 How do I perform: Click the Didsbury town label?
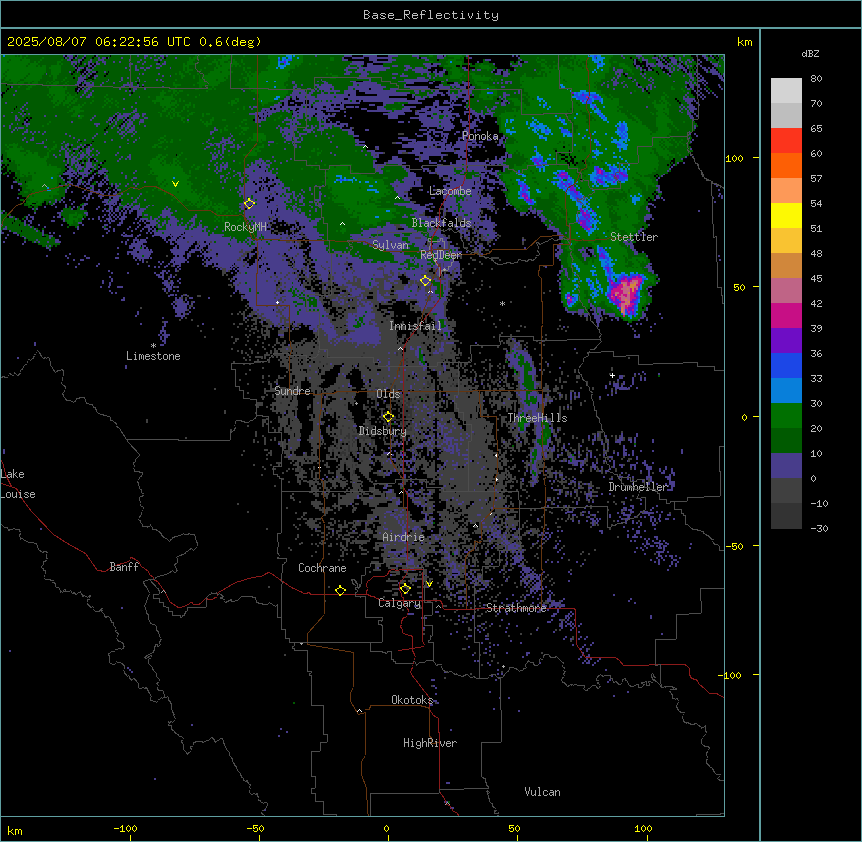click(383, 431)
